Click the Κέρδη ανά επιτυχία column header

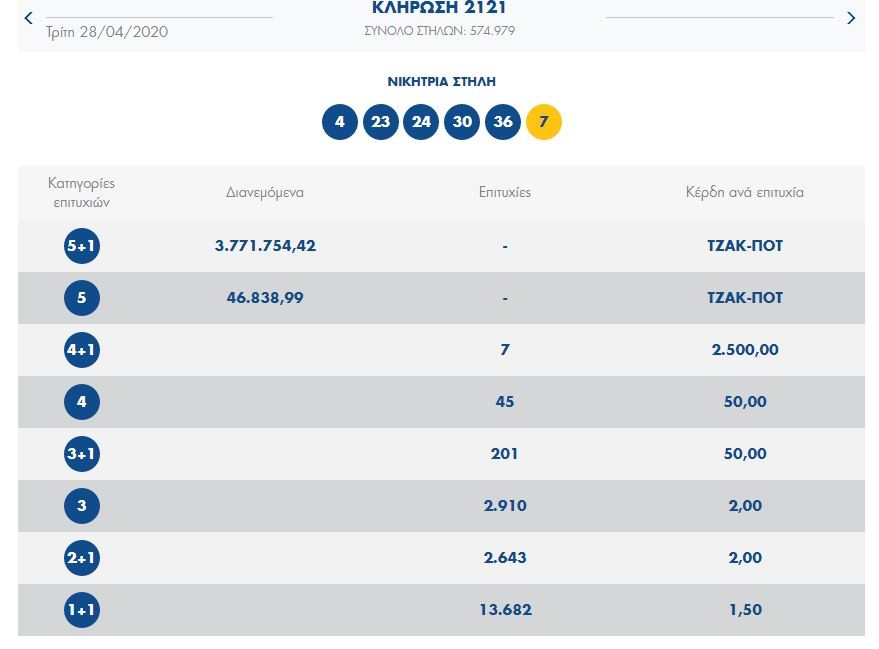tap(744, 192)
